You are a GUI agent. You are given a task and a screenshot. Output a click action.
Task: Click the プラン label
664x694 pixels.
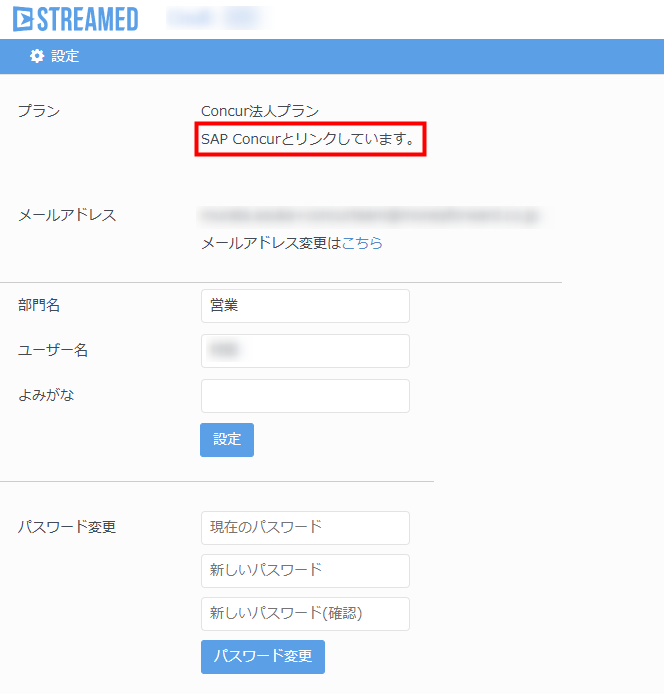click(x=39, y=111)
